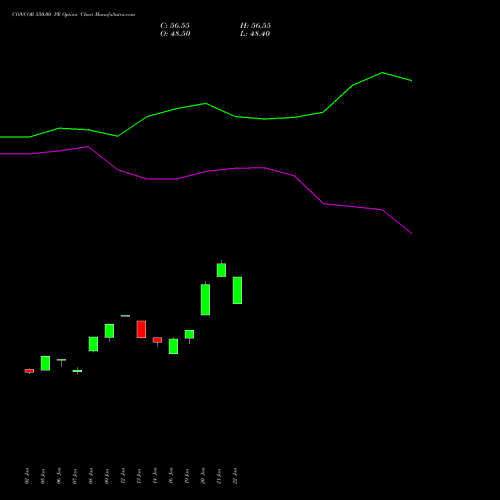Select the last green candle above the 22 date

click(x=237, y=290)
